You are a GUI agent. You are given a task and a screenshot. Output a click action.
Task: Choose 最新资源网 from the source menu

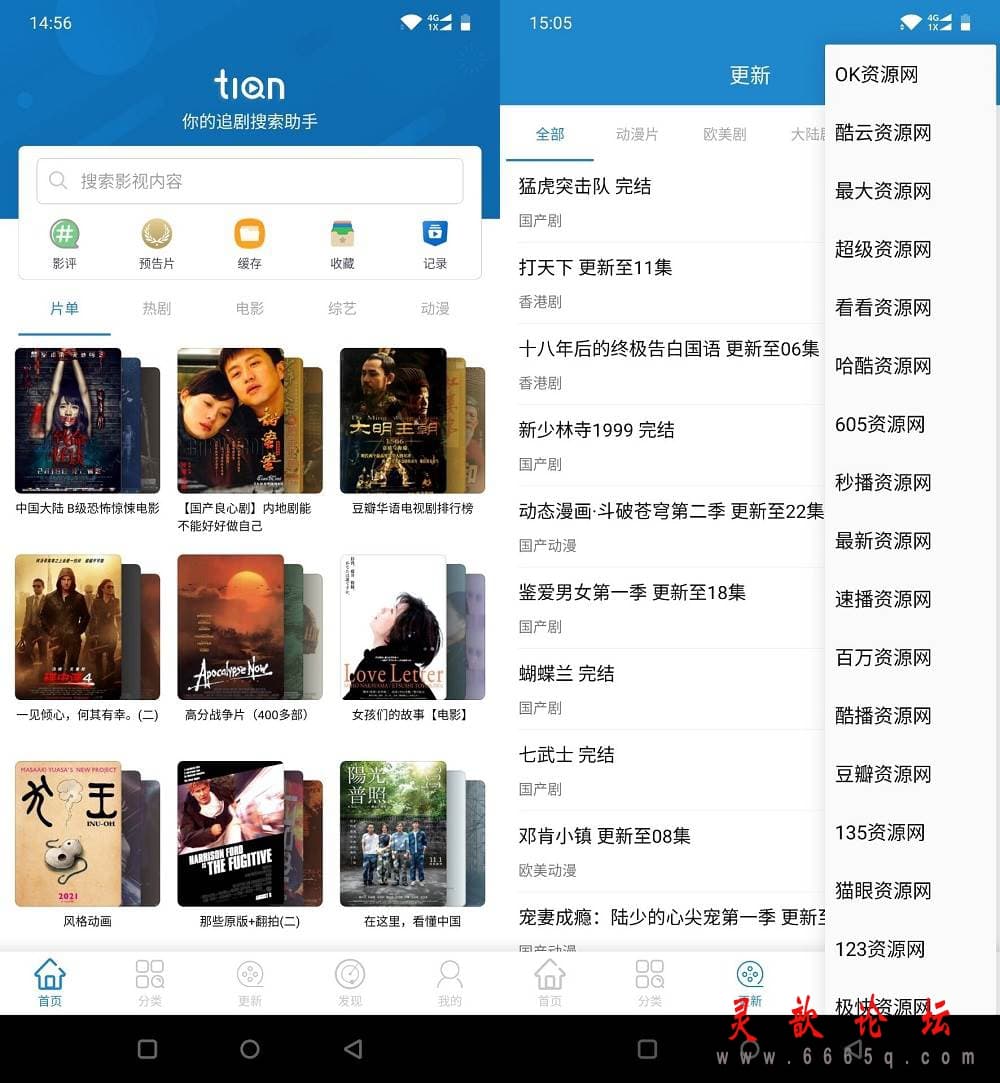910,541
